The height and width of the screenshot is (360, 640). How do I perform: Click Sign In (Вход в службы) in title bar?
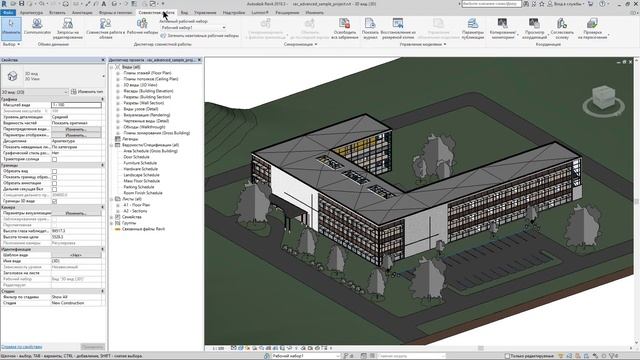point(565,4)
